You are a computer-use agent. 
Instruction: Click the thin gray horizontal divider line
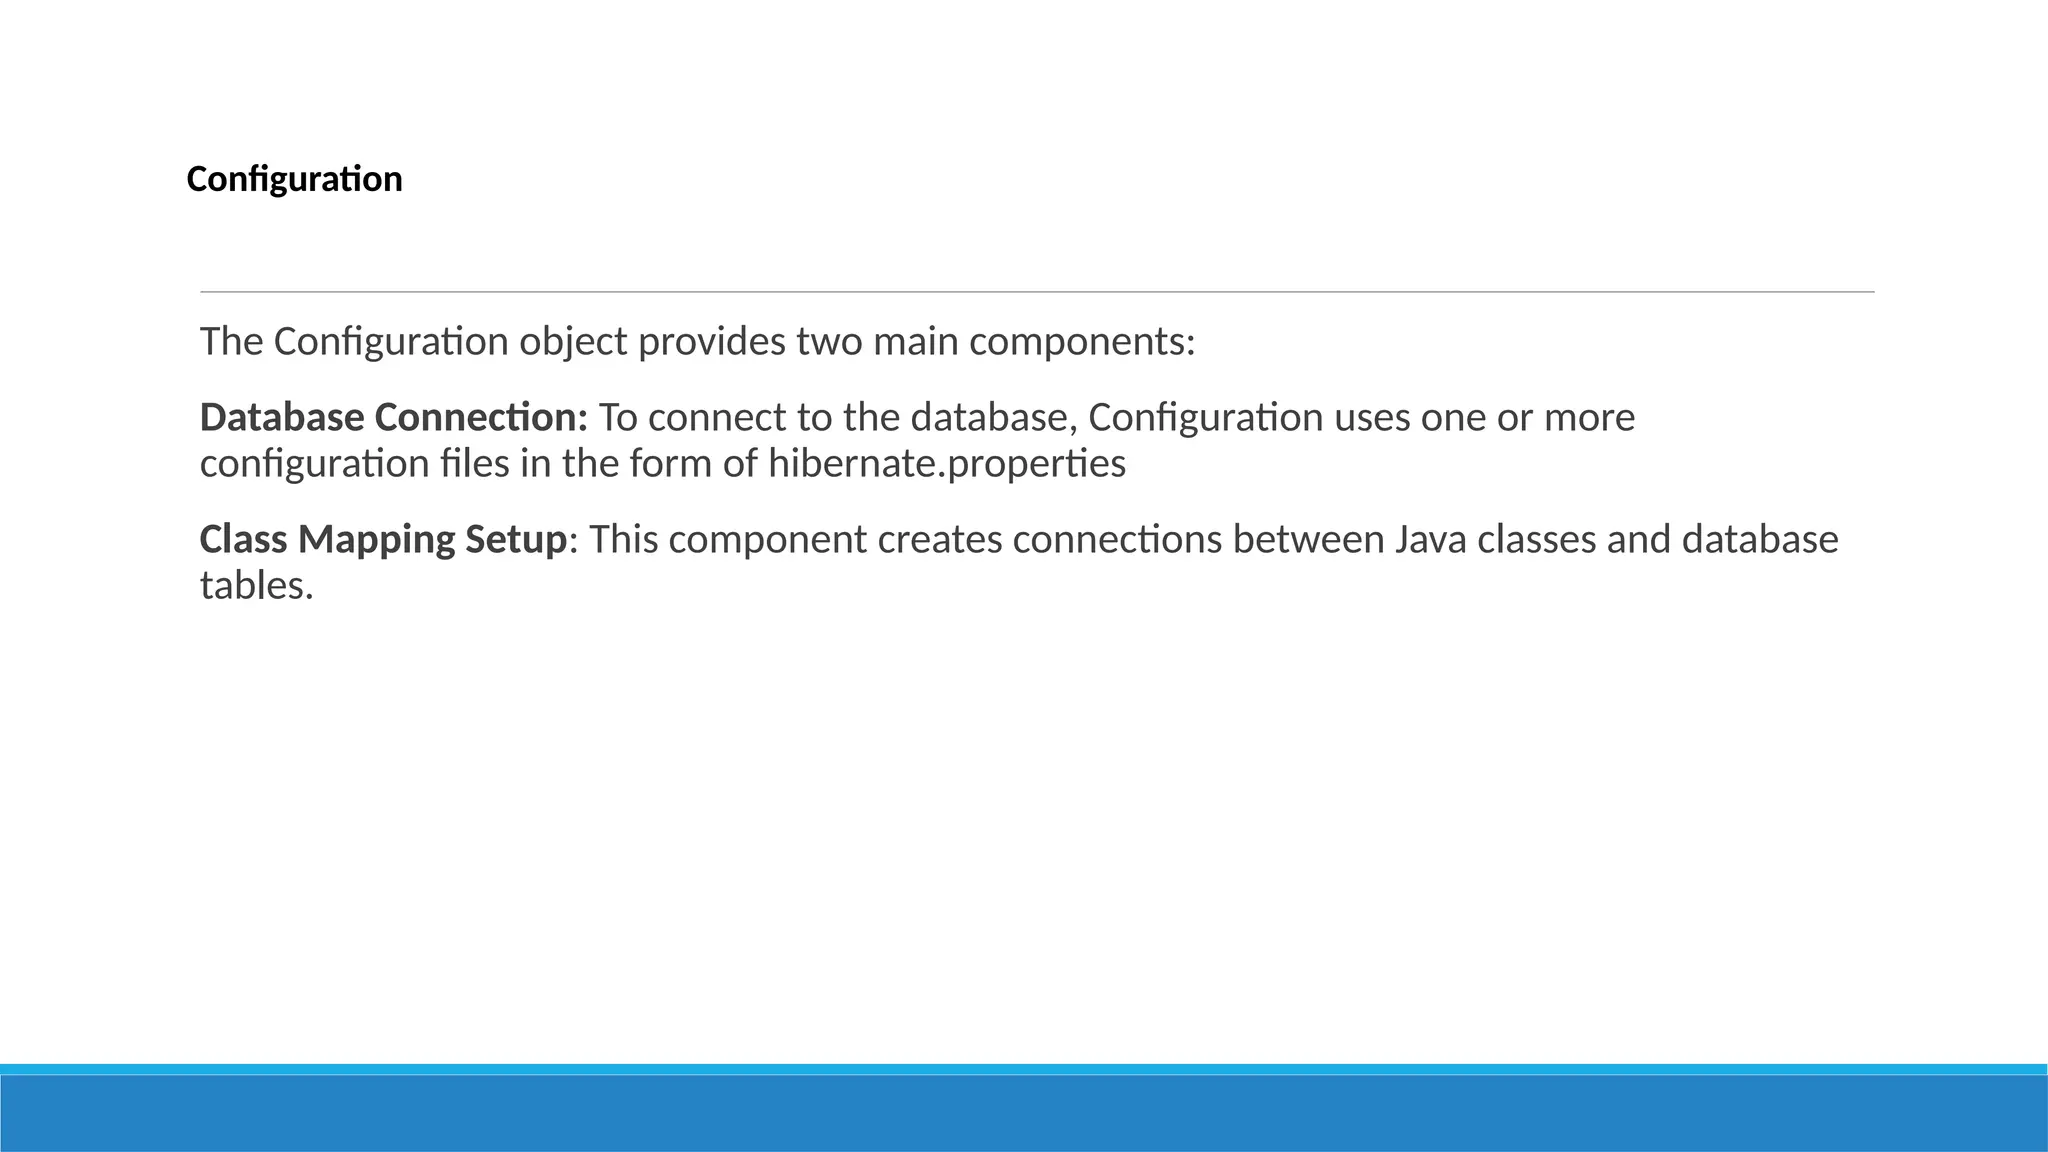pos(1037,292)
